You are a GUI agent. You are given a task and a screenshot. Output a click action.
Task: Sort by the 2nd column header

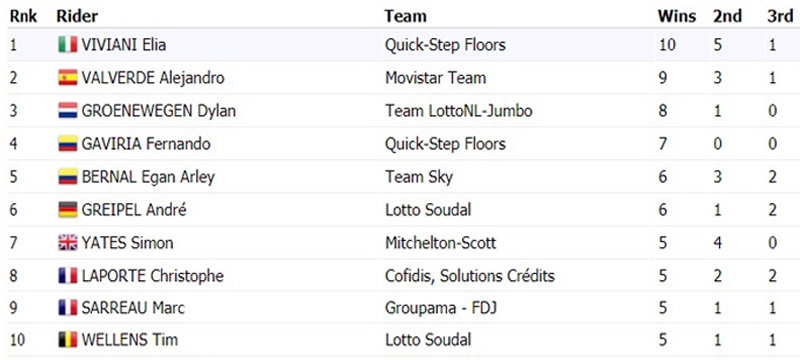pyautogui.click(x=727, y=16)
